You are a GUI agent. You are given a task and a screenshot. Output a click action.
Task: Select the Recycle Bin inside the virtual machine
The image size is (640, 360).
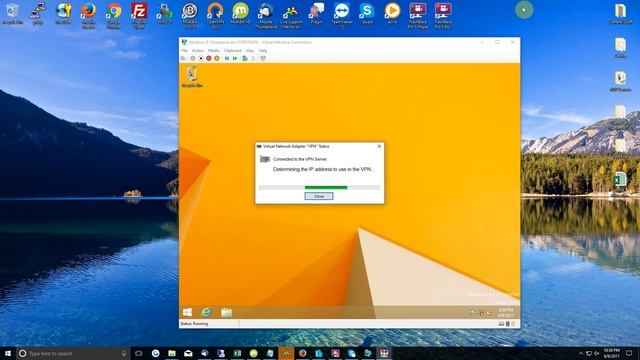(x=192, y=77)
